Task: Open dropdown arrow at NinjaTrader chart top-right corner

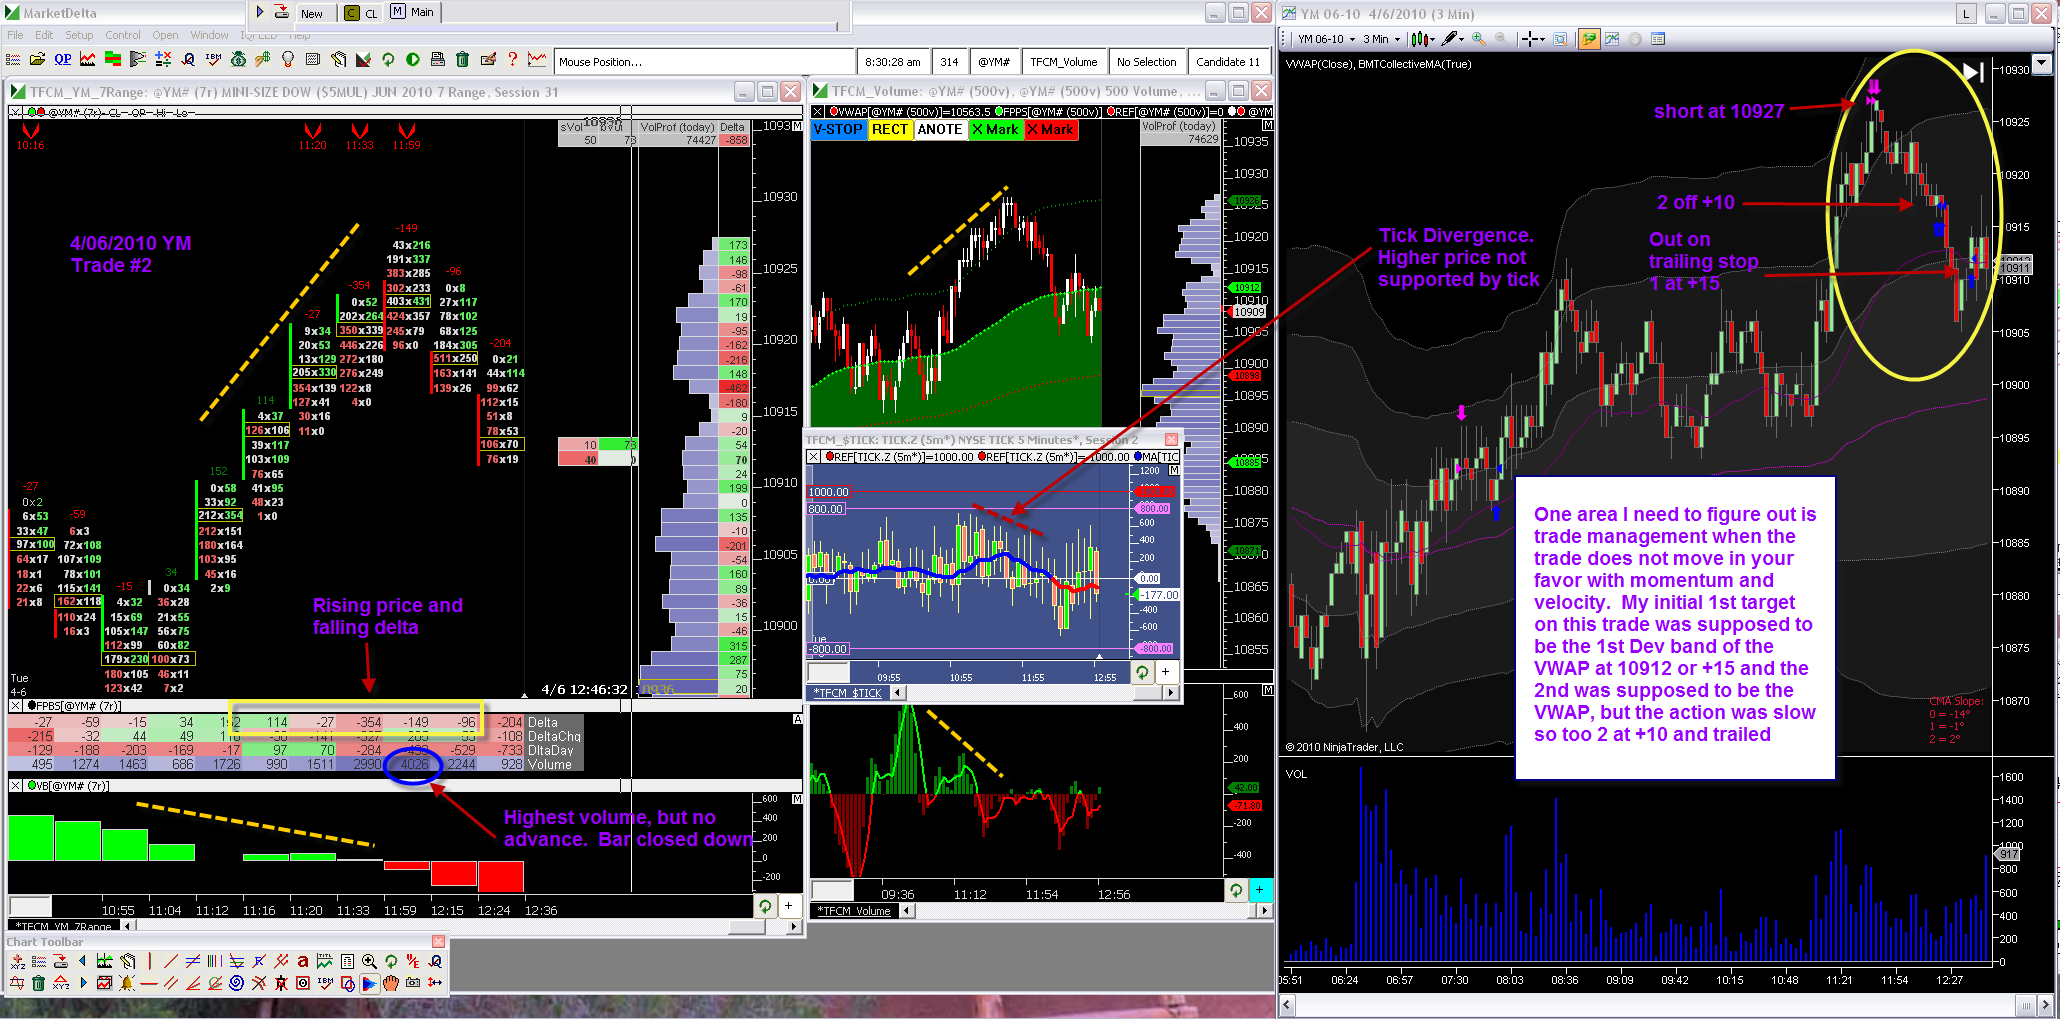Action: click(x=2041, y=63)
